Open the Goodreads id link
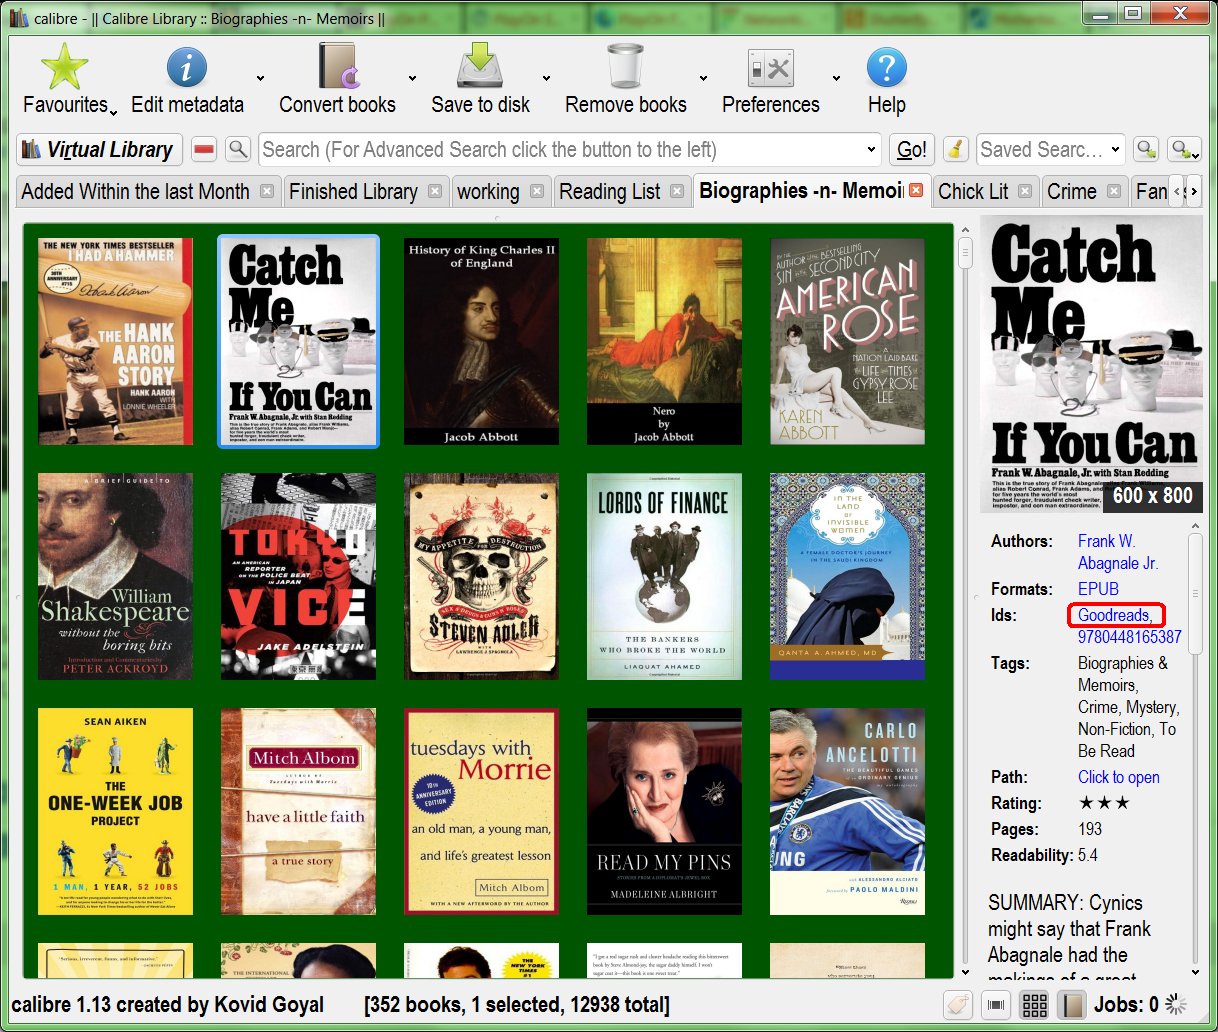The width and height of the screenshot is (1218, 1032). click(x=1115, y=615)
